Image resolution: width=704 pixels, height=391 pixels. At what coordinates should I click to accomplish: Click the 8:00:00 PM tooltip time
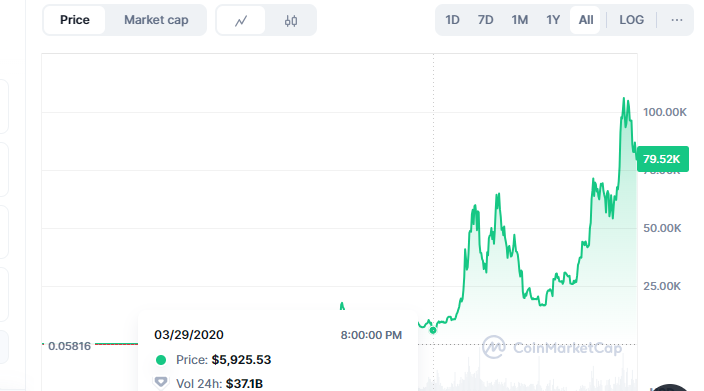(371, 335)
